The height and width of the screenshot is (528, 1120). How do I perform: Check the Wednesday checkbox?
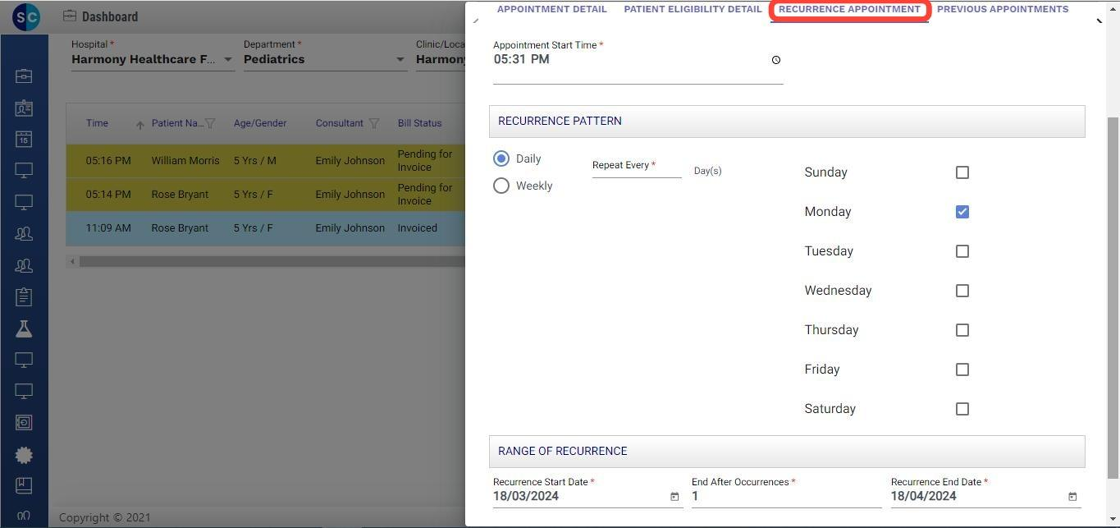[962, 291]
